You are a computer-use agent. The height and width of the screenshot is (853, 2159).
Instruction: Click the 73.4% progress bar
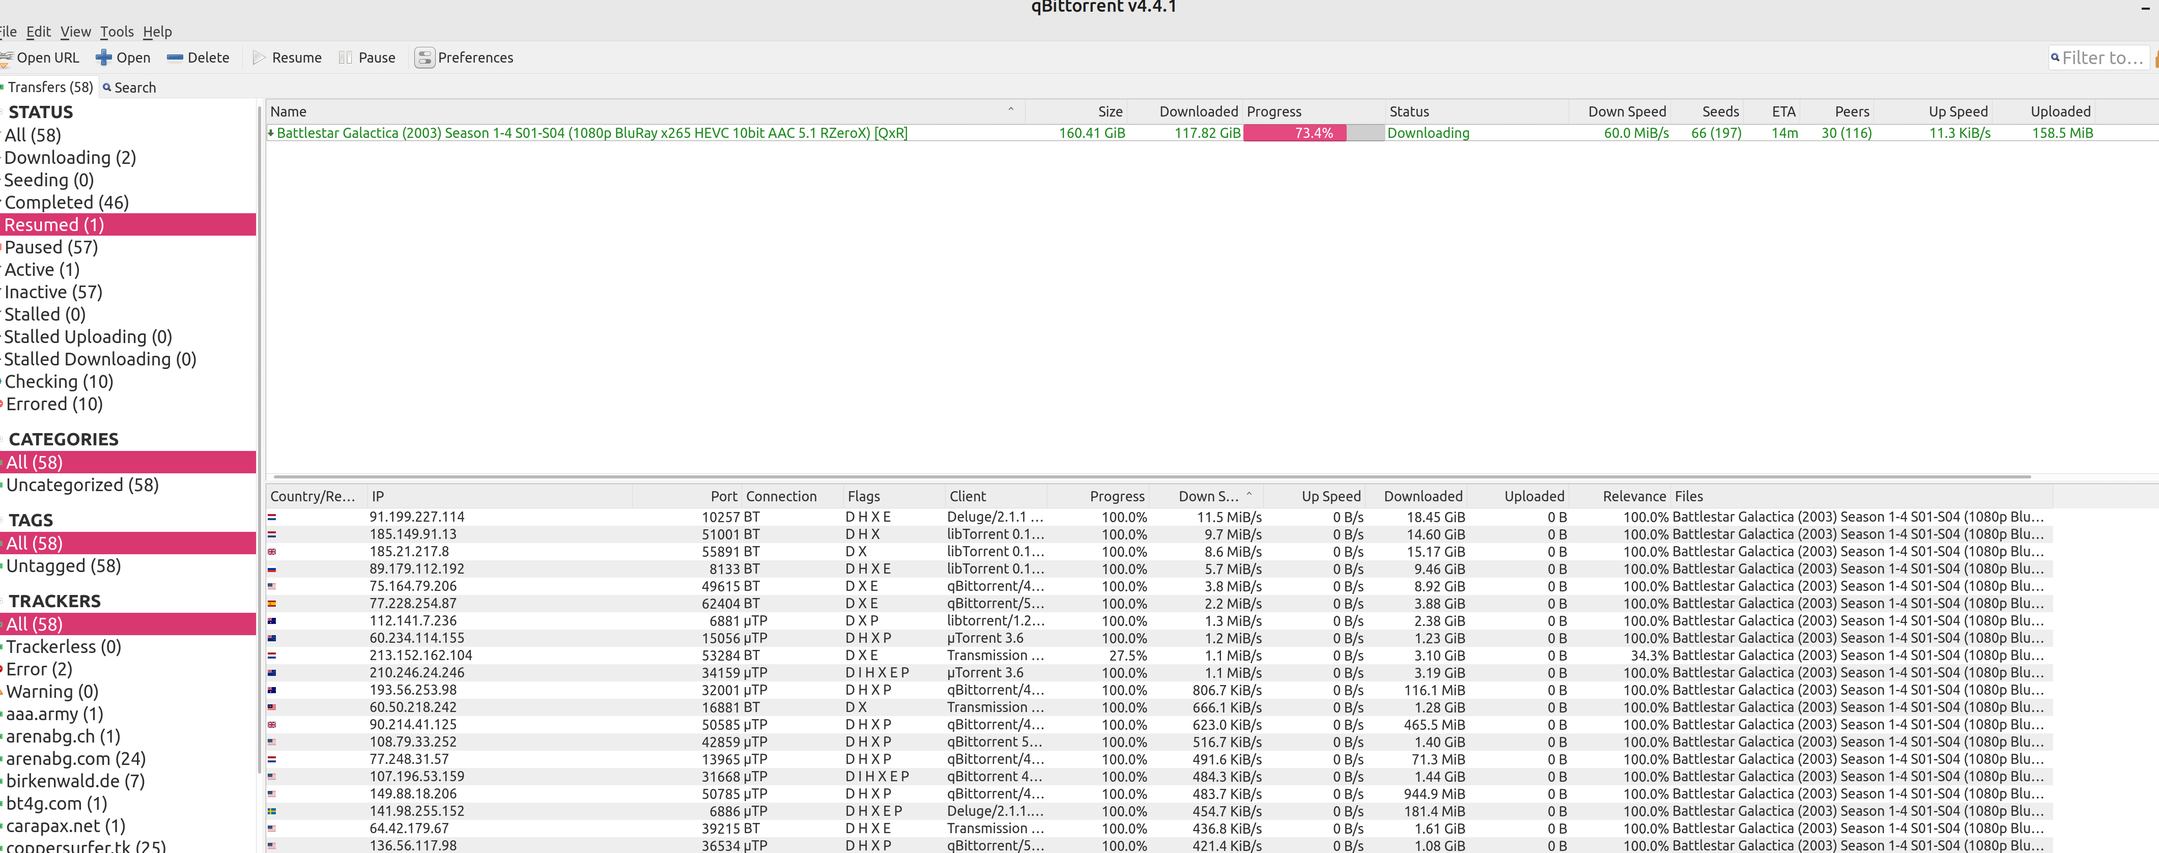1313,133
